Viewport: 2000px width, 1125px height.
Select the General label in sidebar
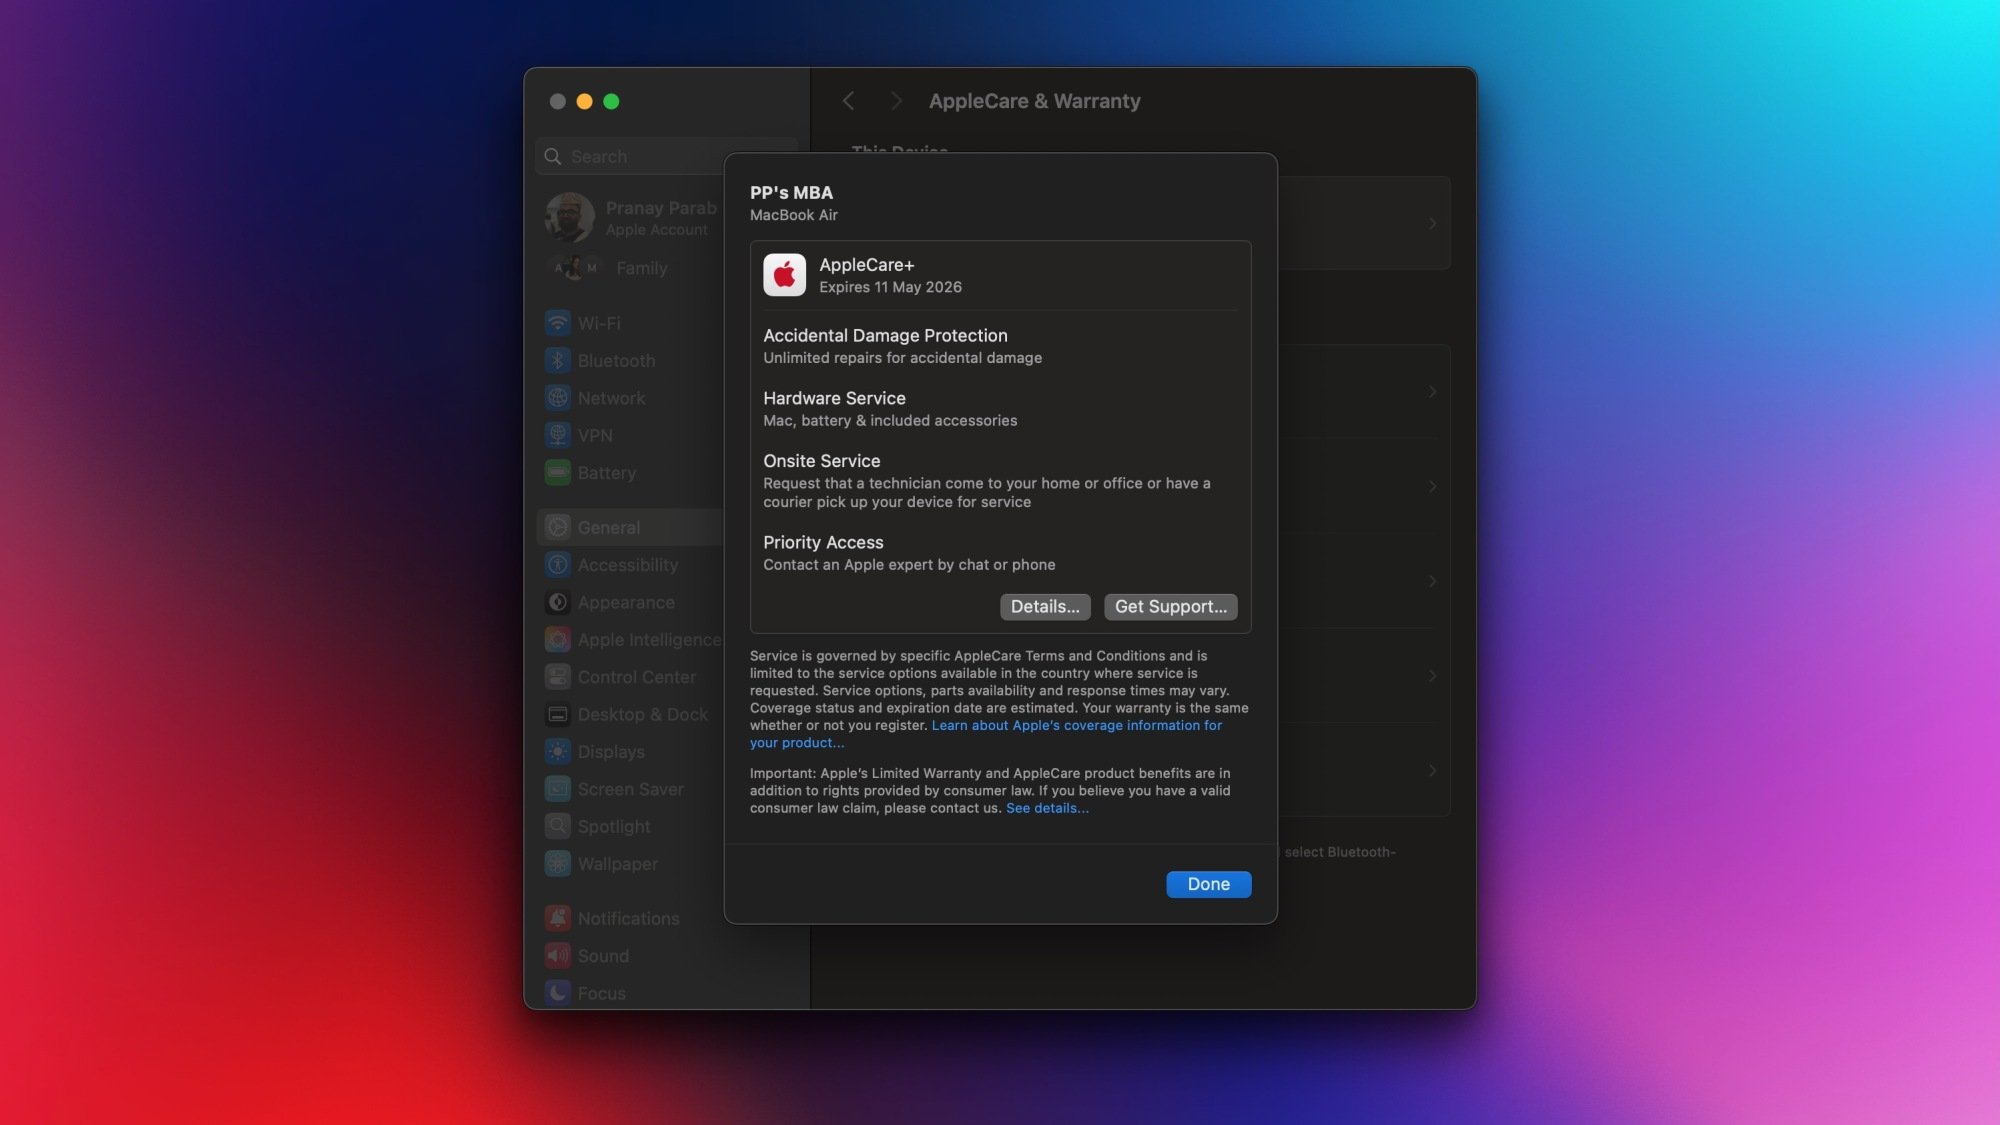click(608, 527)
